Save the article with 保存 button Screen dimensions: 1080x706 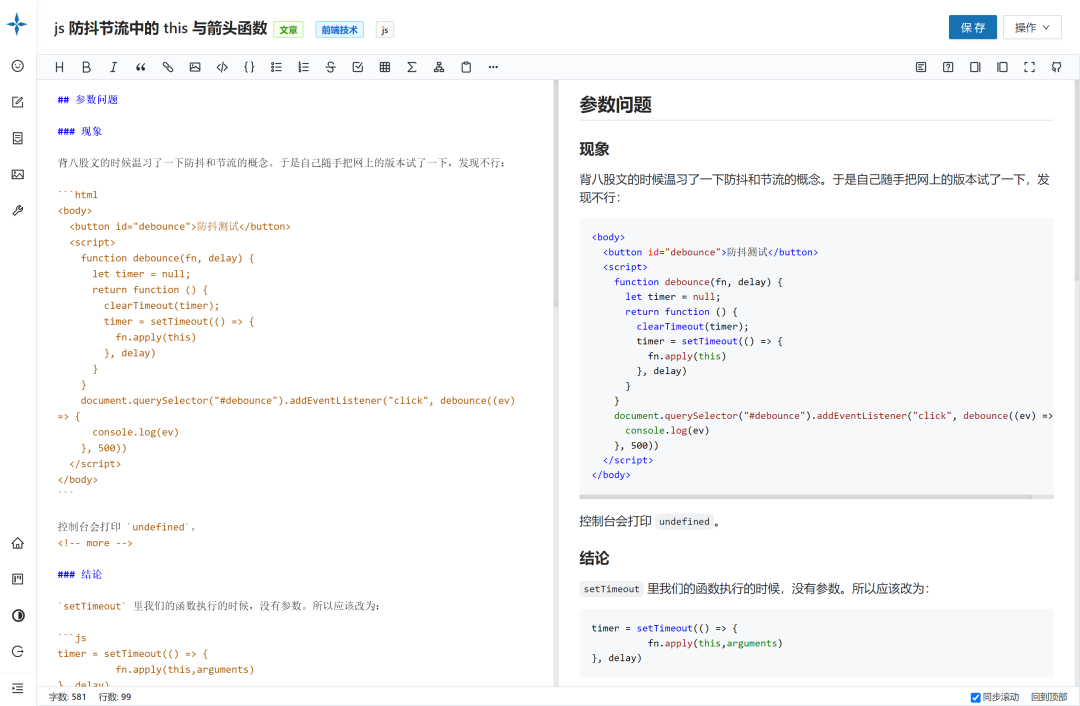pos(973,28)
